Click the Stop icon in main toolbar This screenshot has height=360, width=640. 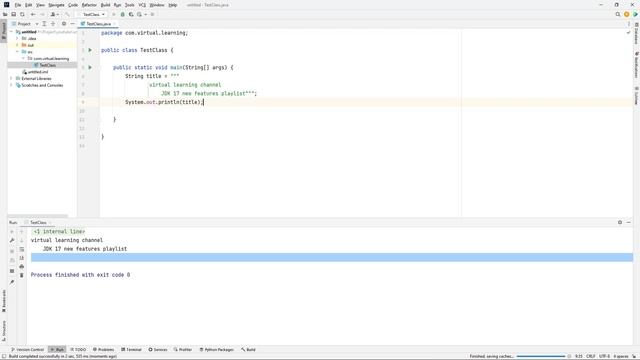(152, 14)
